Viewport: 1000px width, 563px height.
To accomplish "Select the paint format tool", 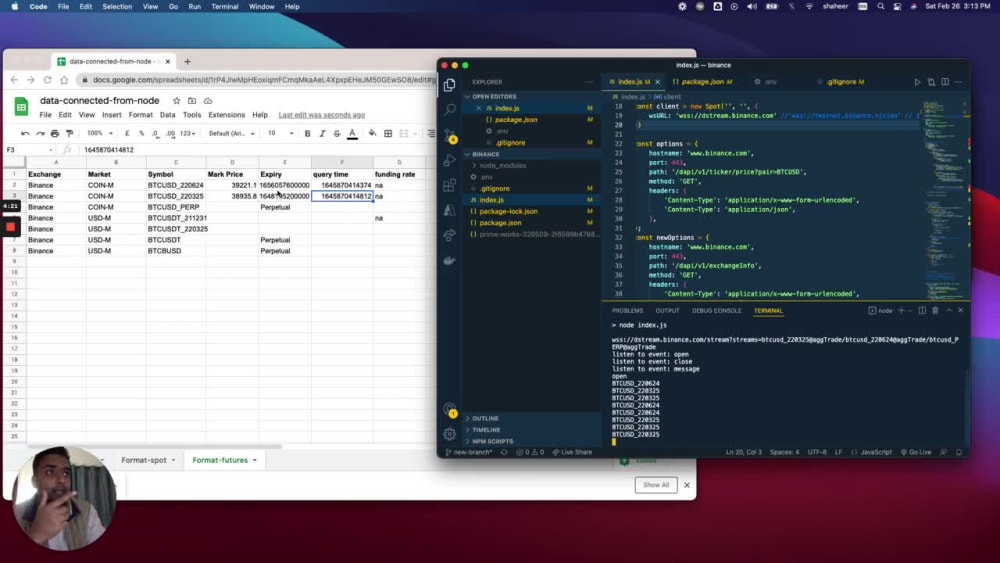I will 70,133.
